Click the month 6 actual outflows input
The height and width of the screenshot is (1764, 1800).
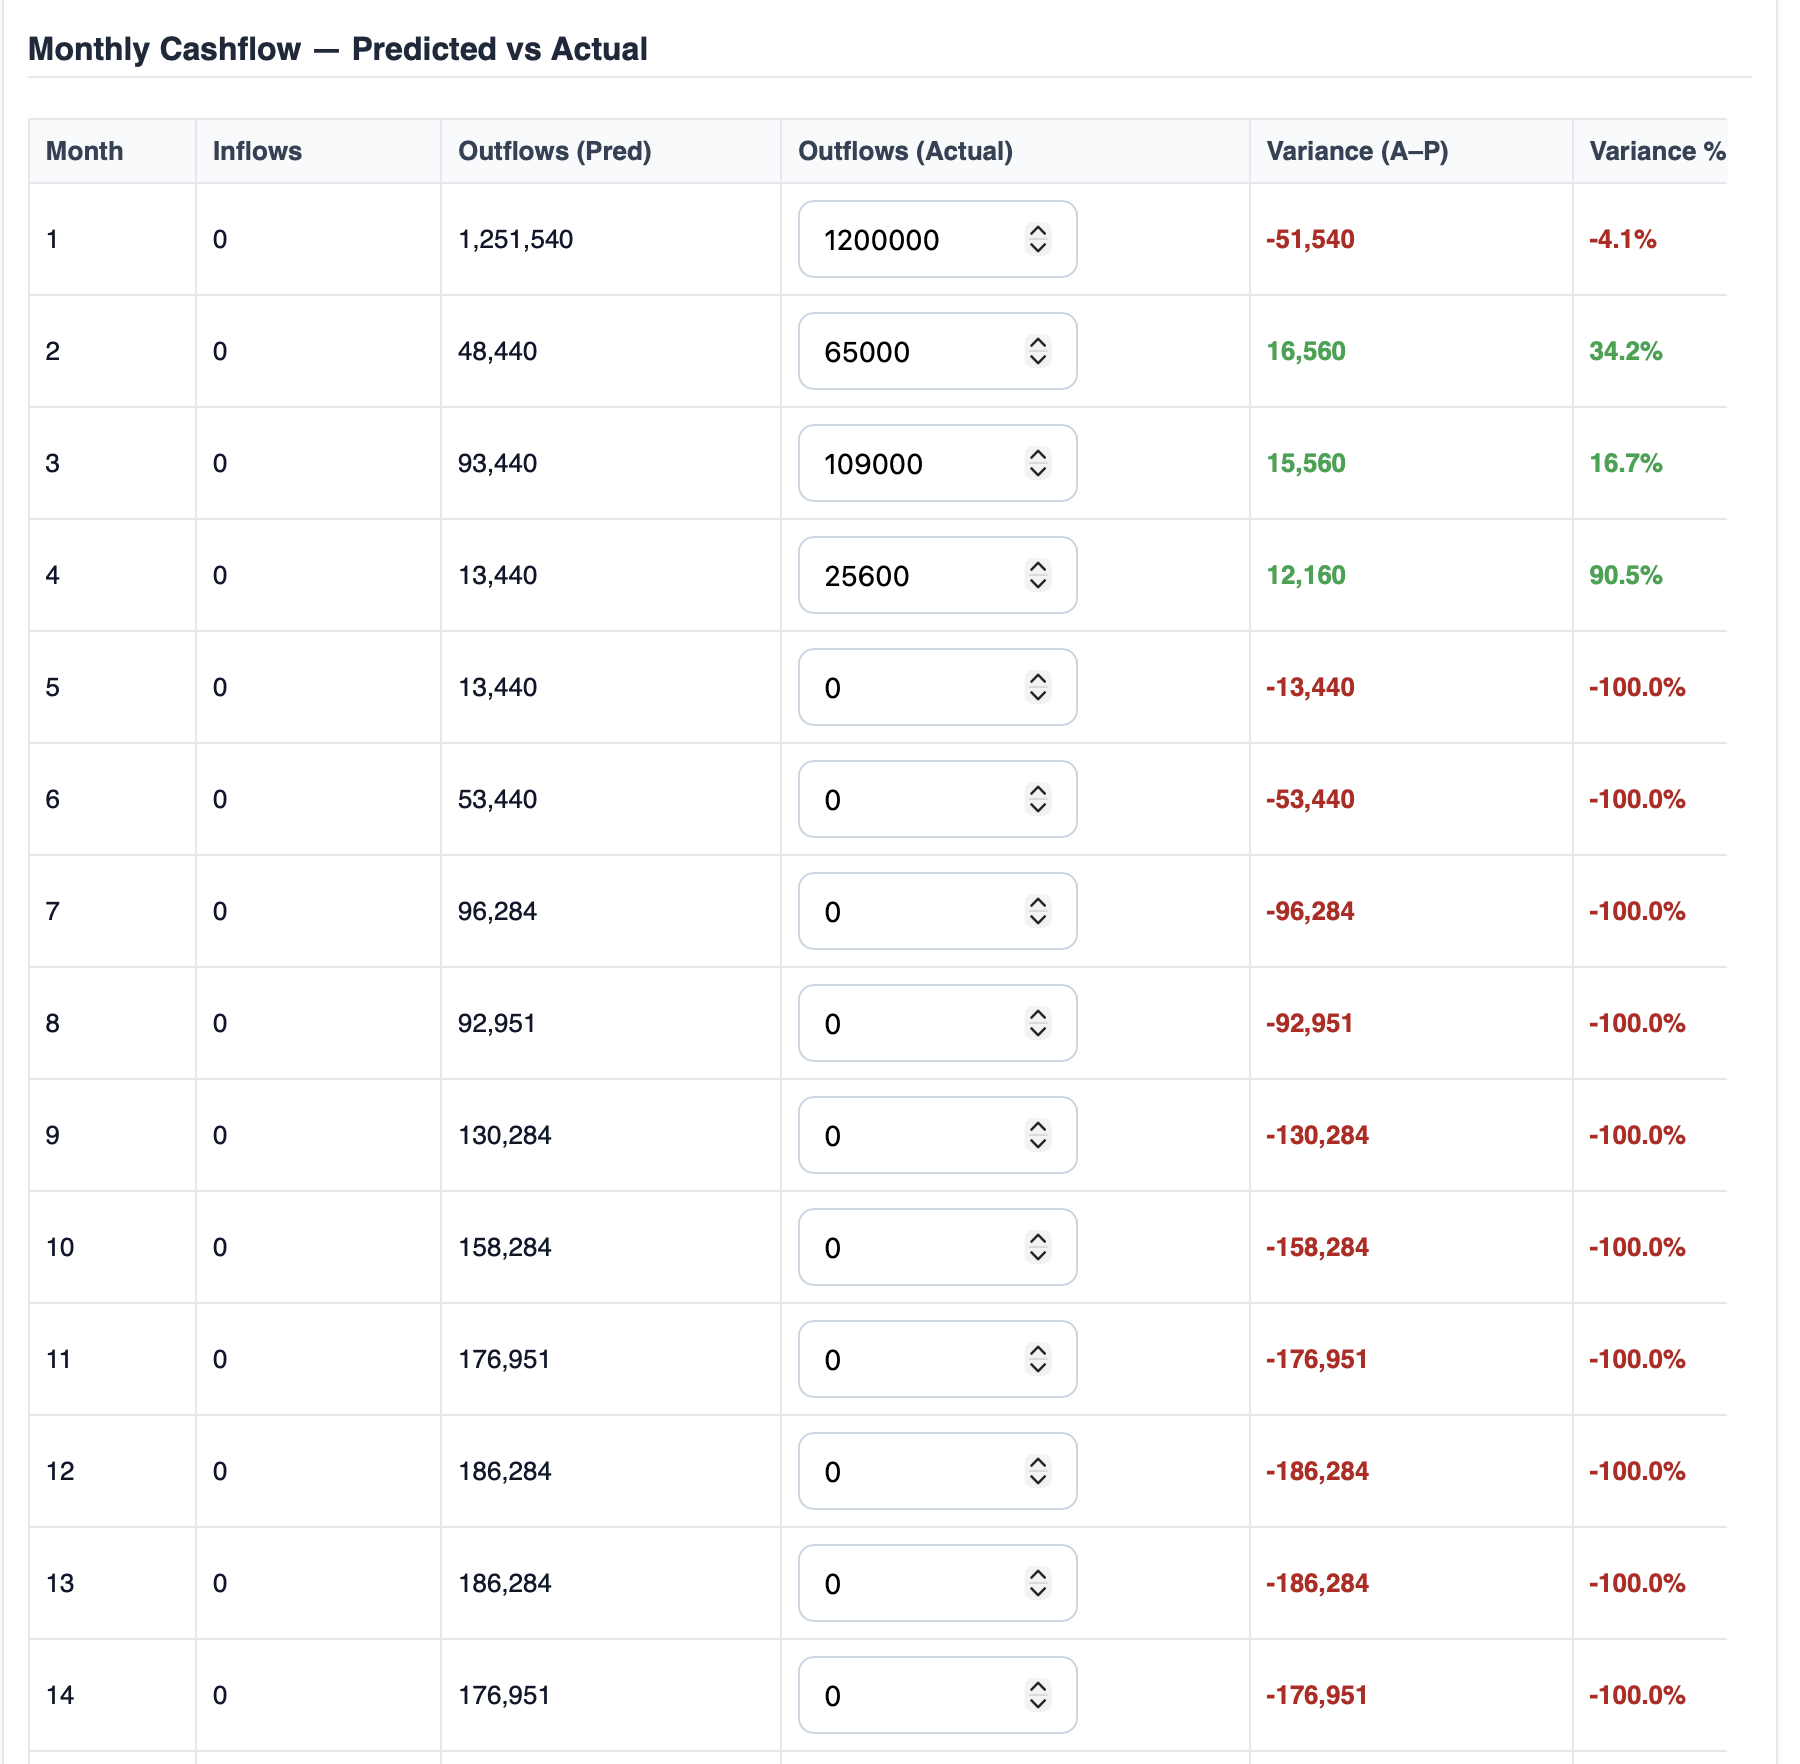point(937,799)
